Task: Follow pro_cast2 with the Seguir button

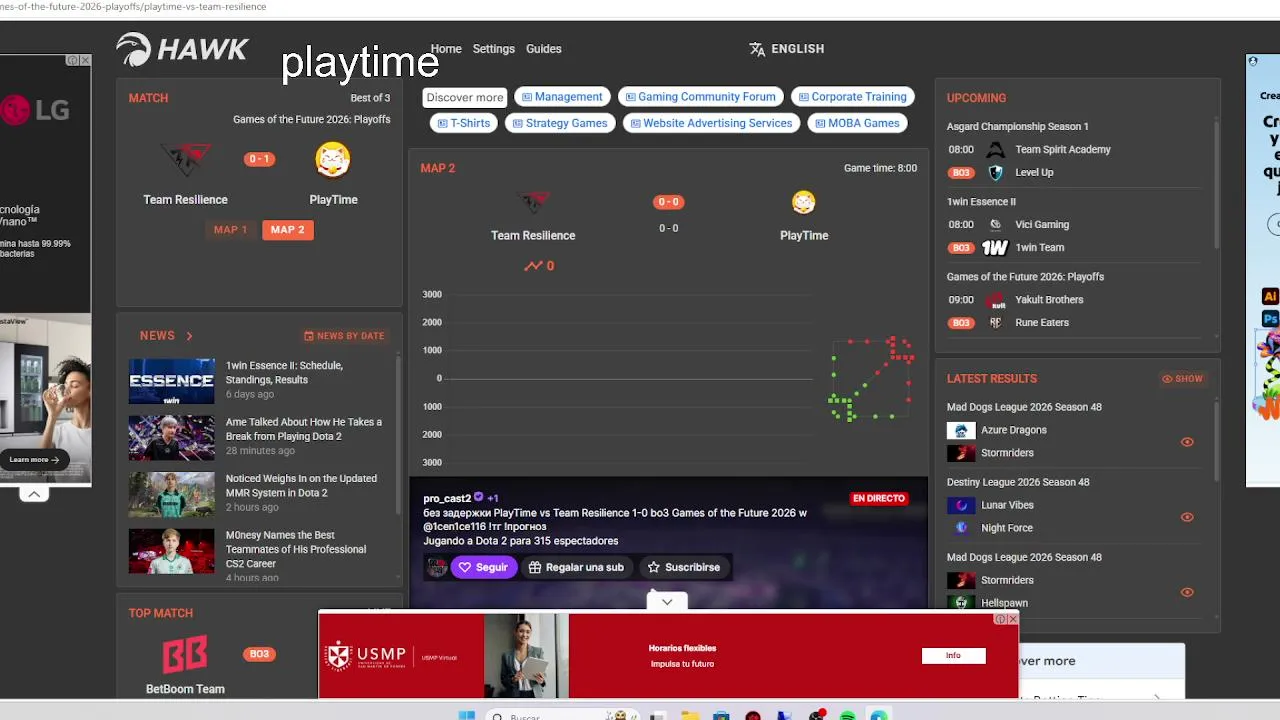Action: [483, 568]
